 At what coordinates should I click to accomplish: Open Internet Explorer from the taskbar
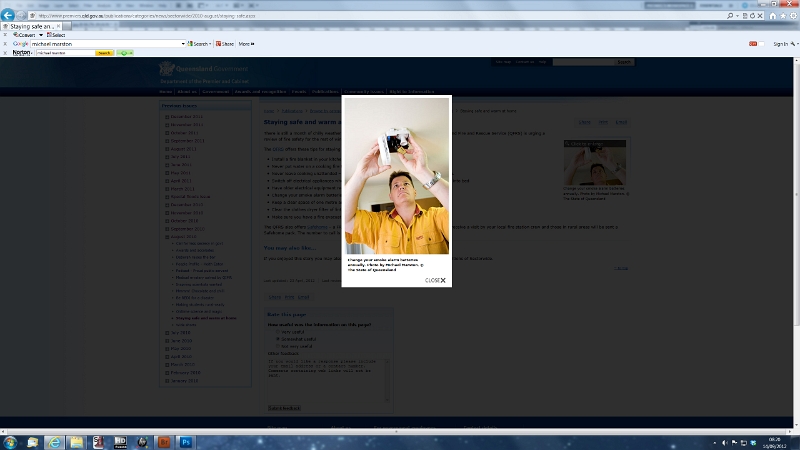pyautogui.click(x=54, y=442)
